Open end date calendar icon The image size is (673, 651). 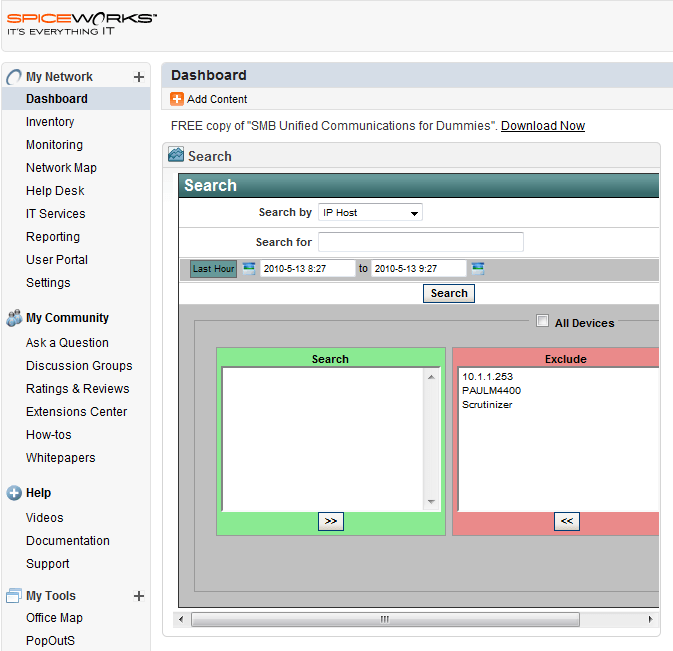pyautogui.click(x=478, y=269)
